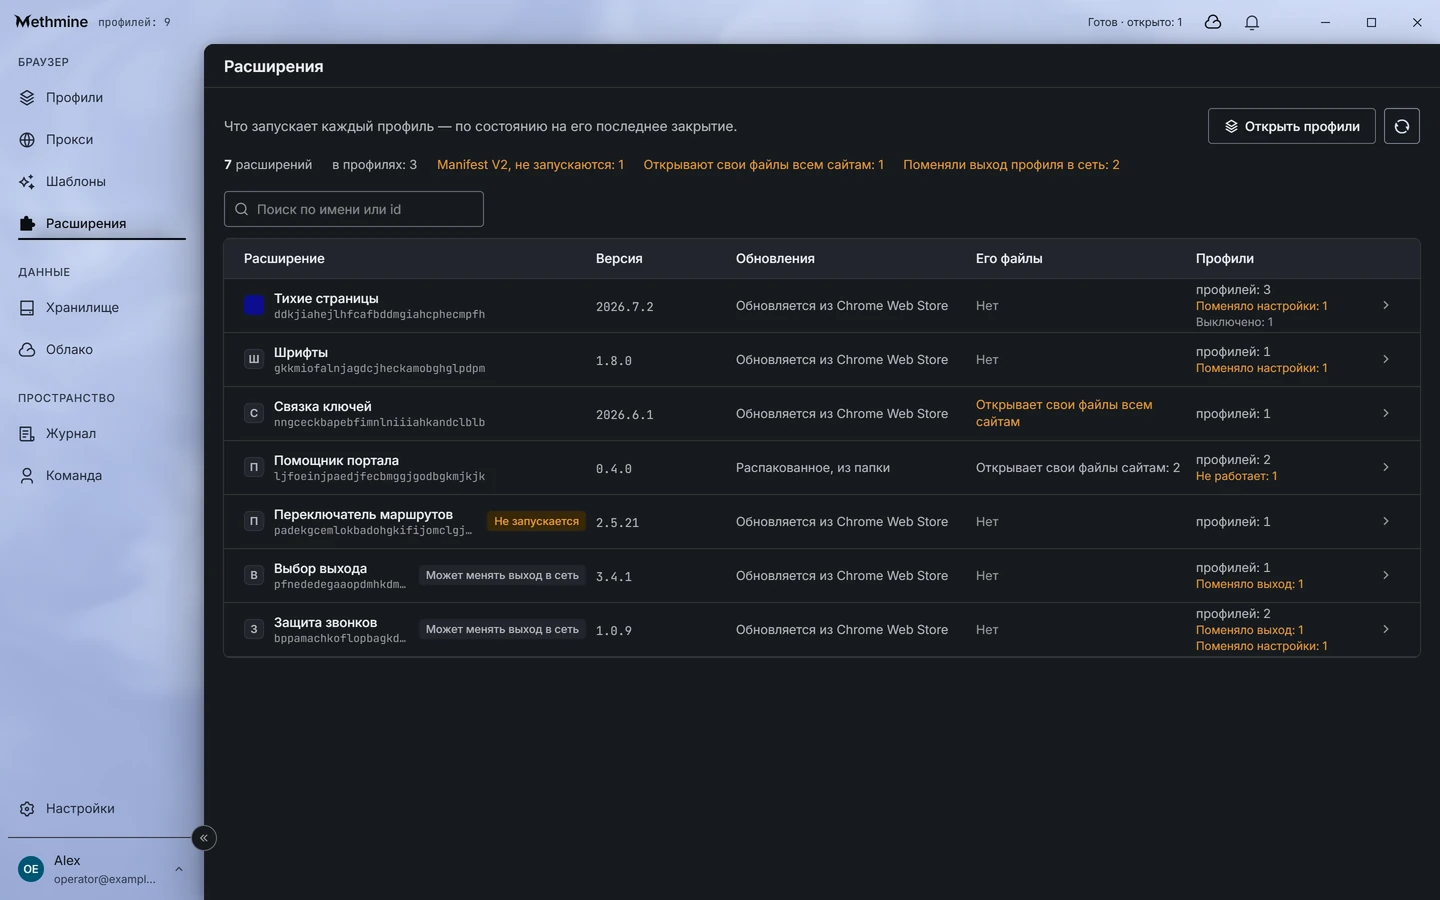Open Облако in the sidebar
Viewport: 1440px width, 900px height.
click(x=101, y=350)
